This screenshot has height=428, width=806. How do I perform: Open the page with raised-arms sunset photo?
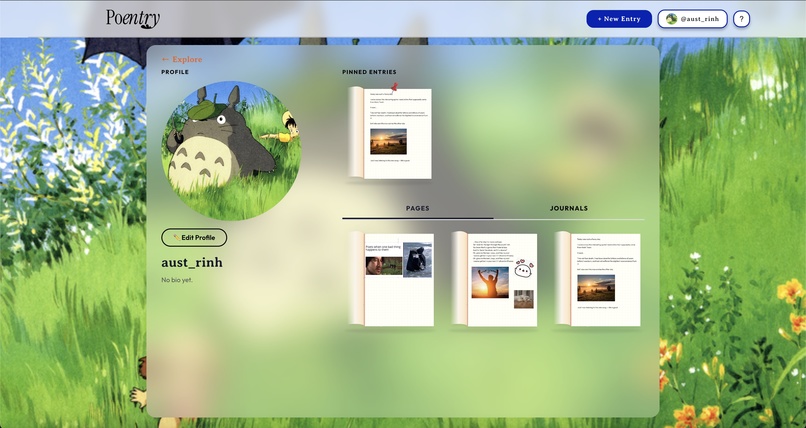coord(494,279)
